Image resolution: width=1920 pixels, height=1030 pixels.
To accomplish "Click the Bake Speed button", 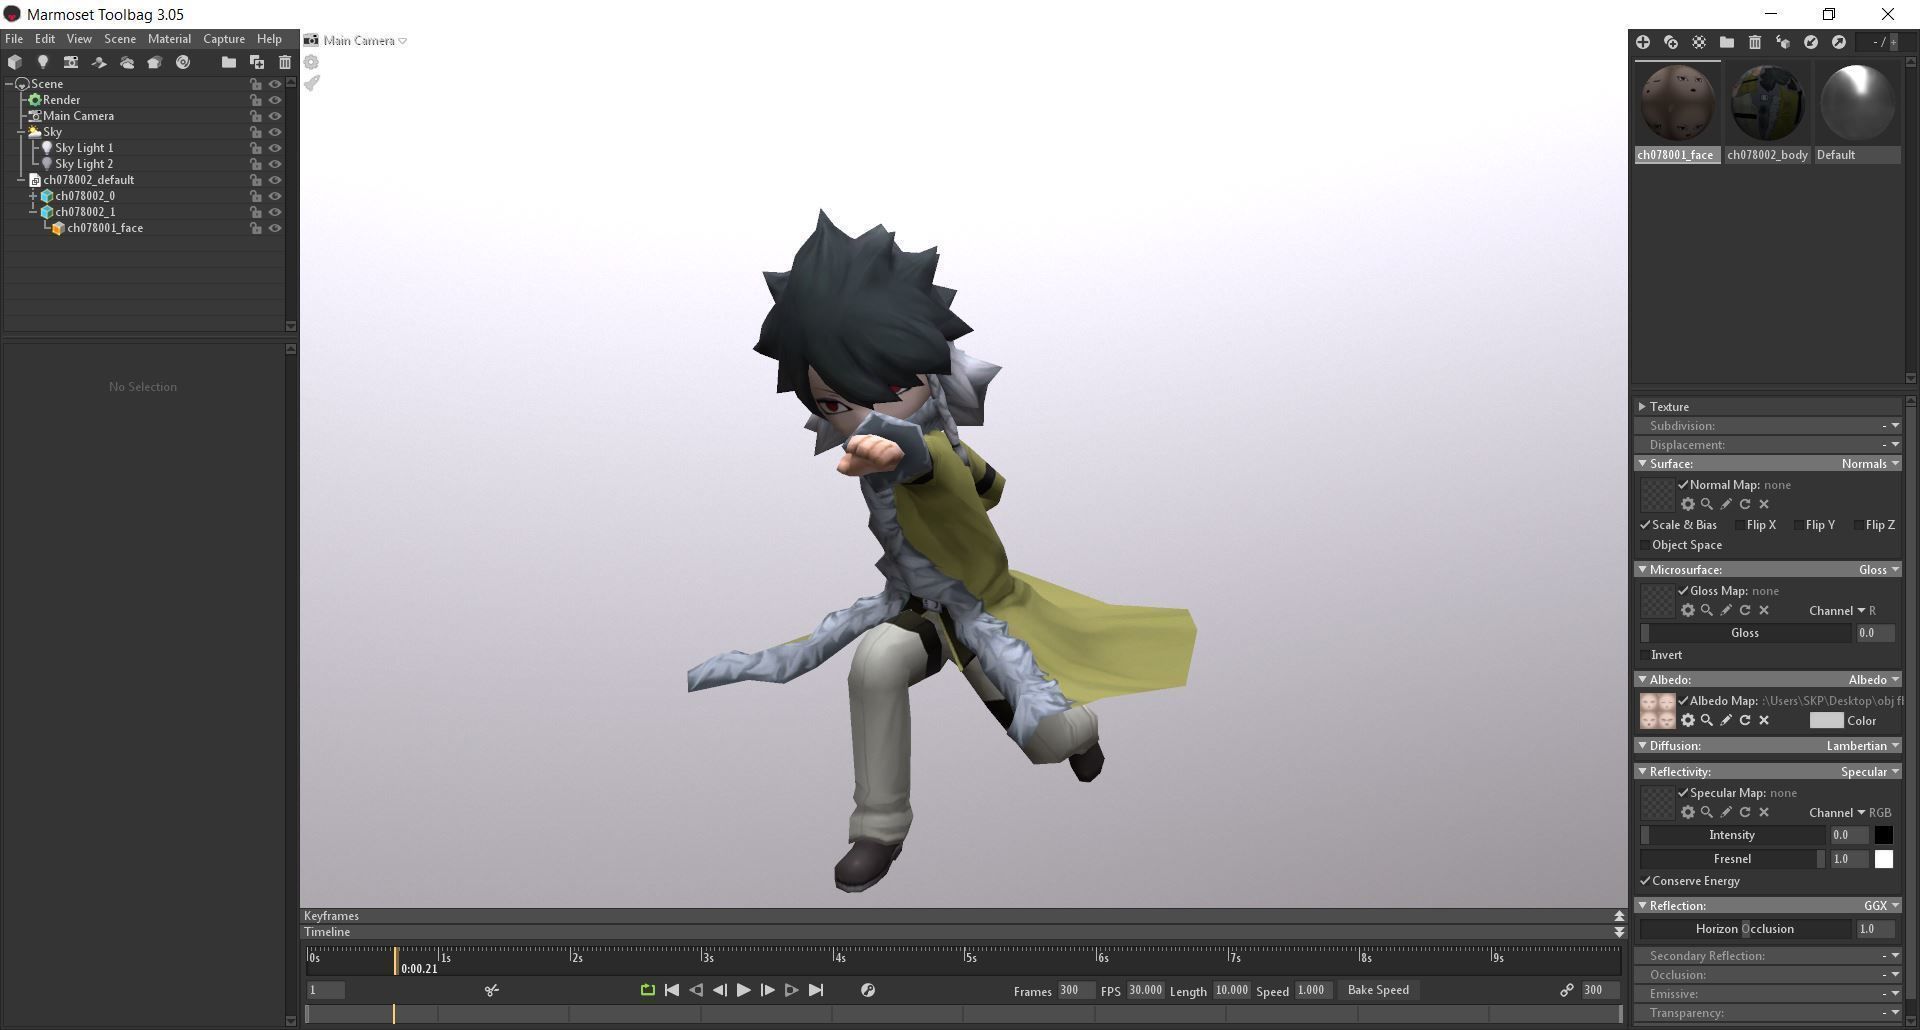I will [1378, 990].
